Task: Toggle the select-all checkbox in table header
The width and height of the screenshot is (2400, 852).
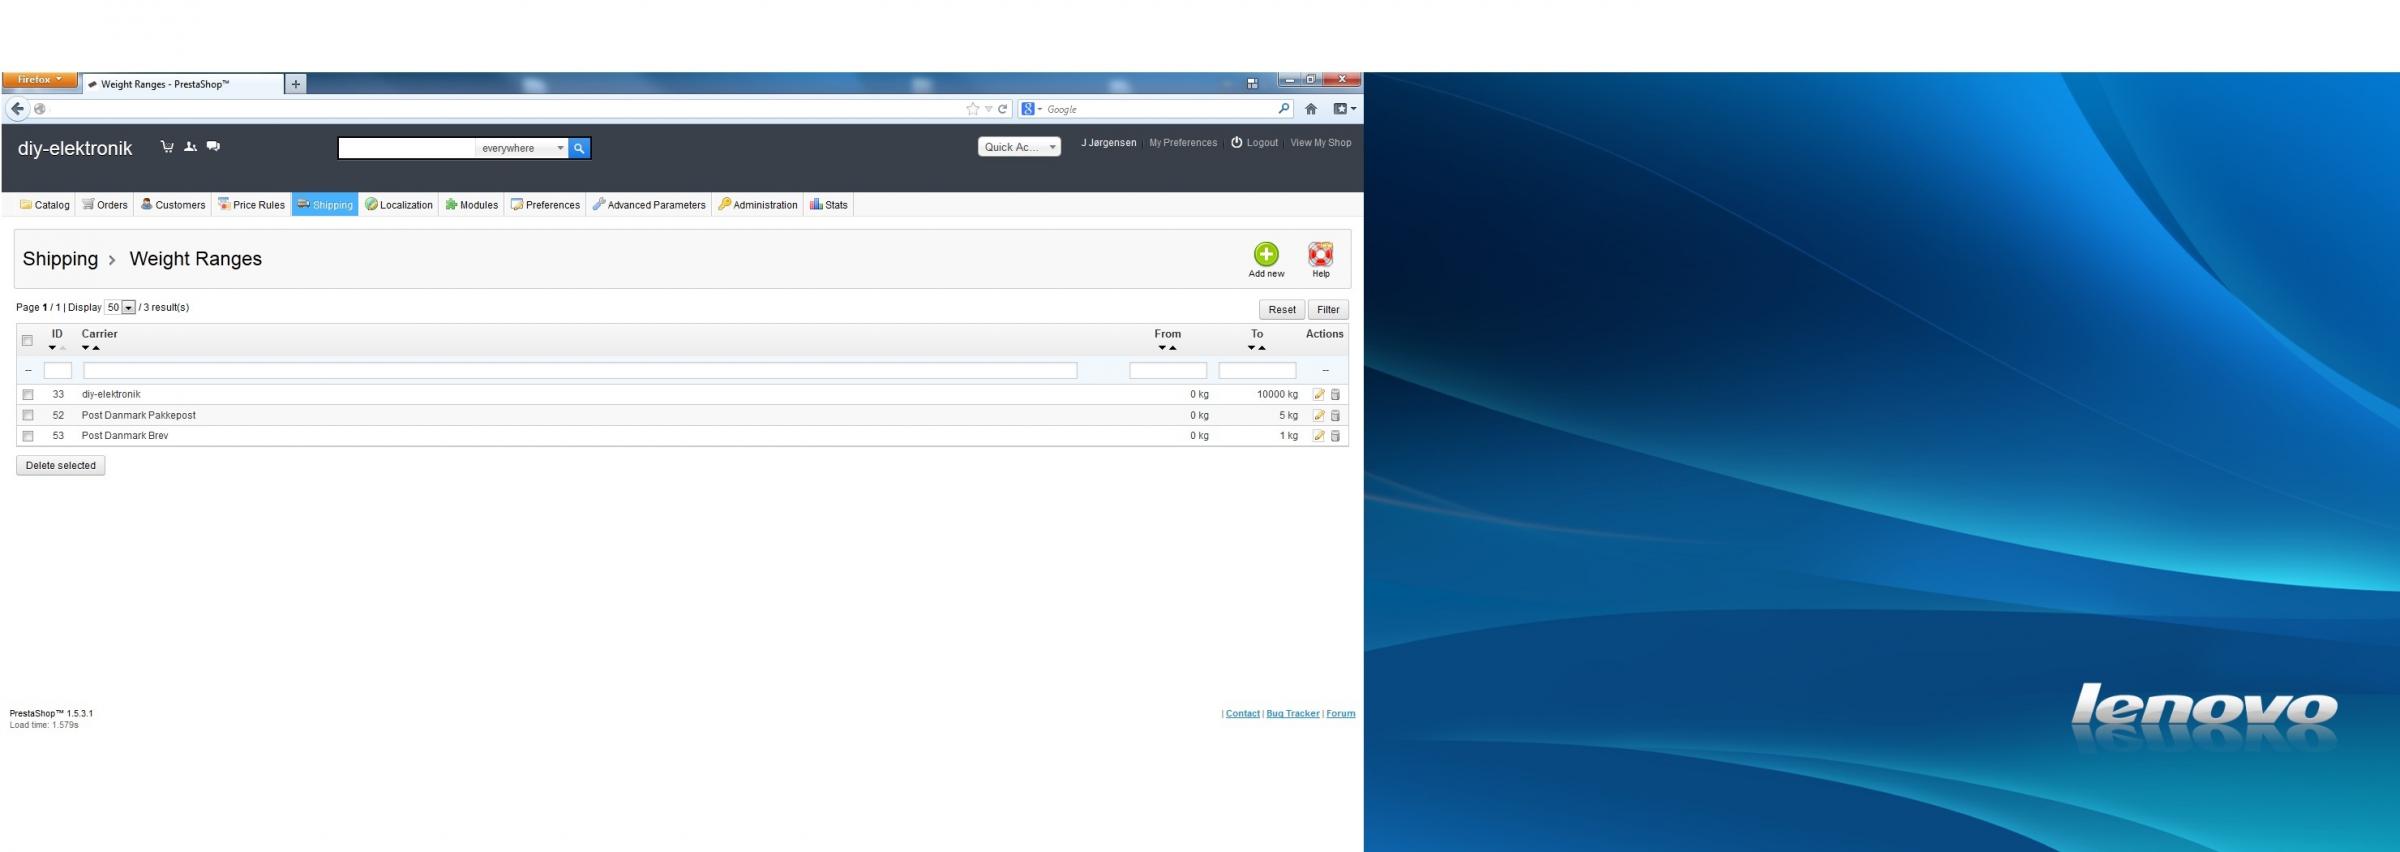Action: tap(27, 341)
